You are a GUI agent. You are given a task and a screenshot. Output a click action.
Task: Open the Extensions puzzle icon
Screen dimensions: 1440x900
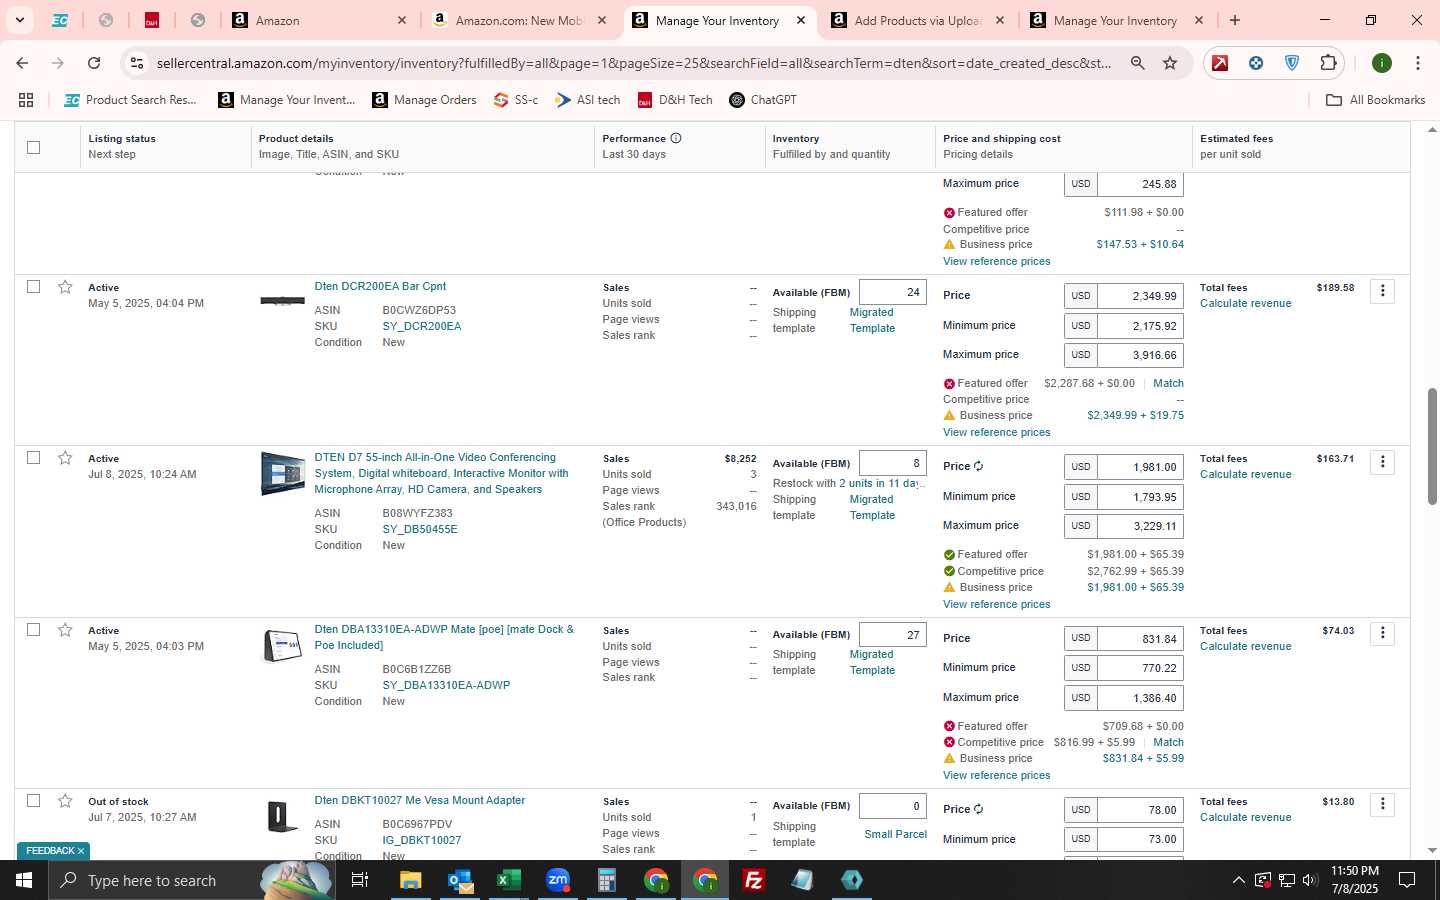coord(1328,63)
